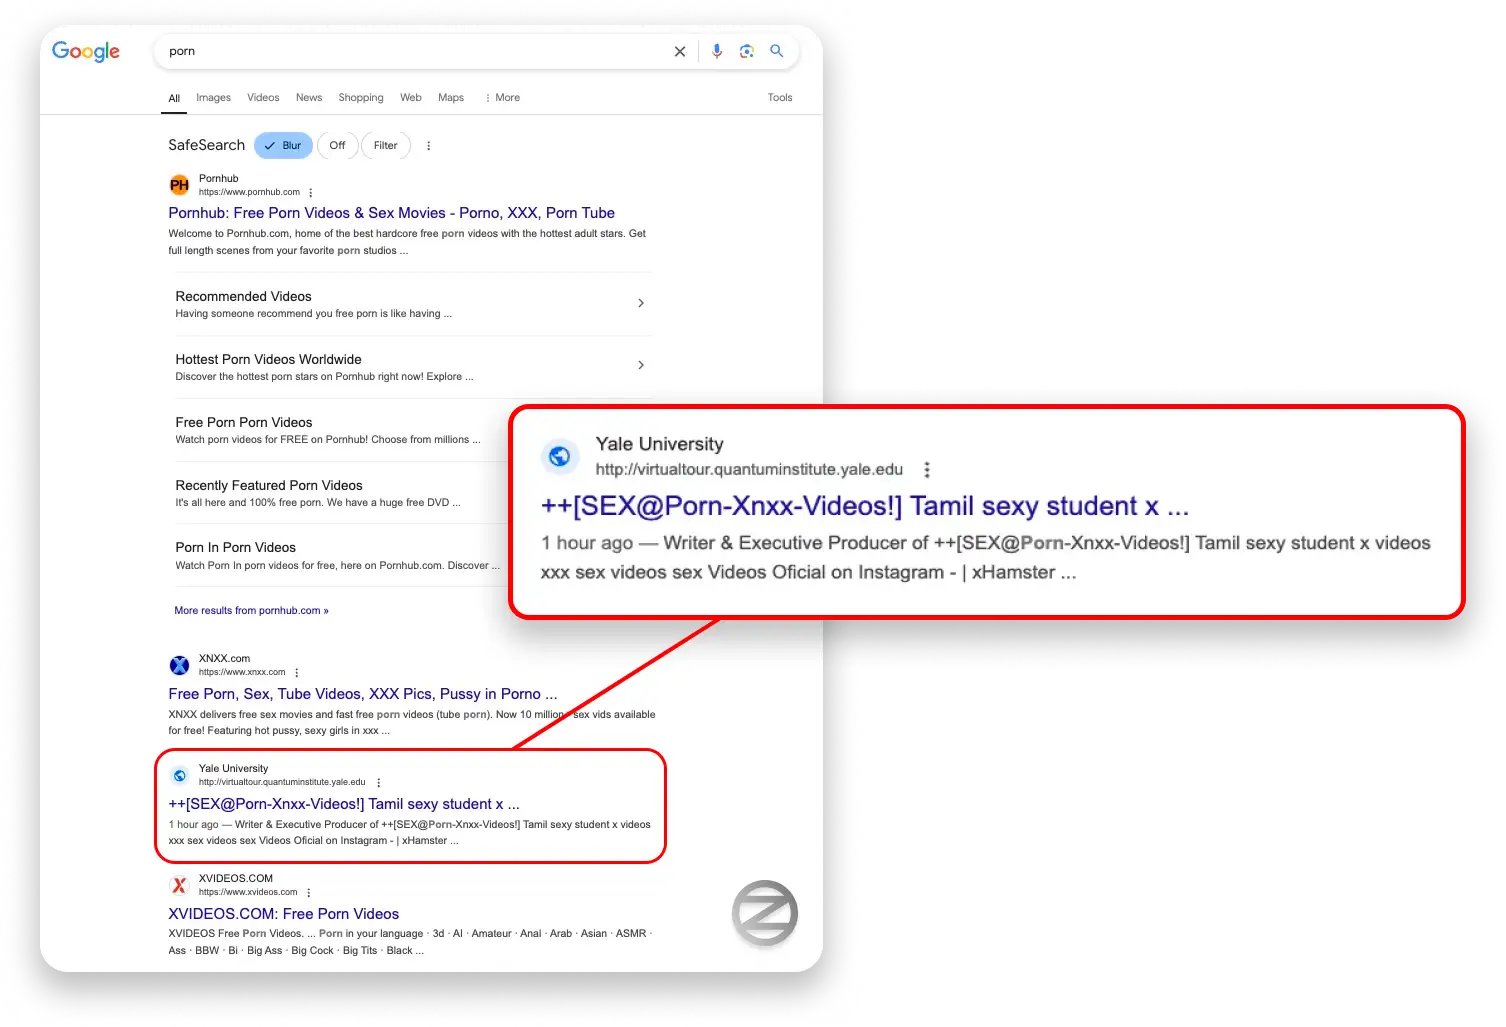This screenshot has width=1506, height=1027.
Task: Start voice search with the microphone icon
Action: pyautogui.click(x=717, y=51)
